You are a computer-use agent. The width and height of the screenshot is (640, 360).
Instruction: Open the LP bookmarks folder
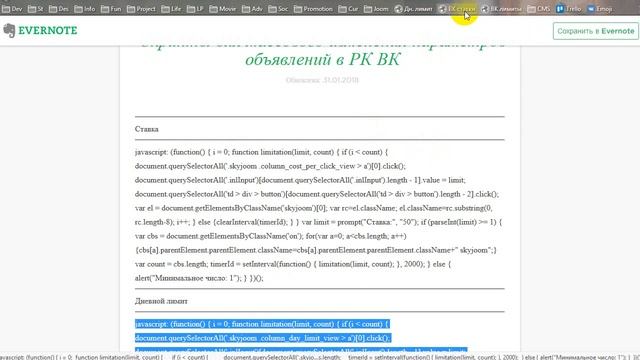[x=195, y=9]
